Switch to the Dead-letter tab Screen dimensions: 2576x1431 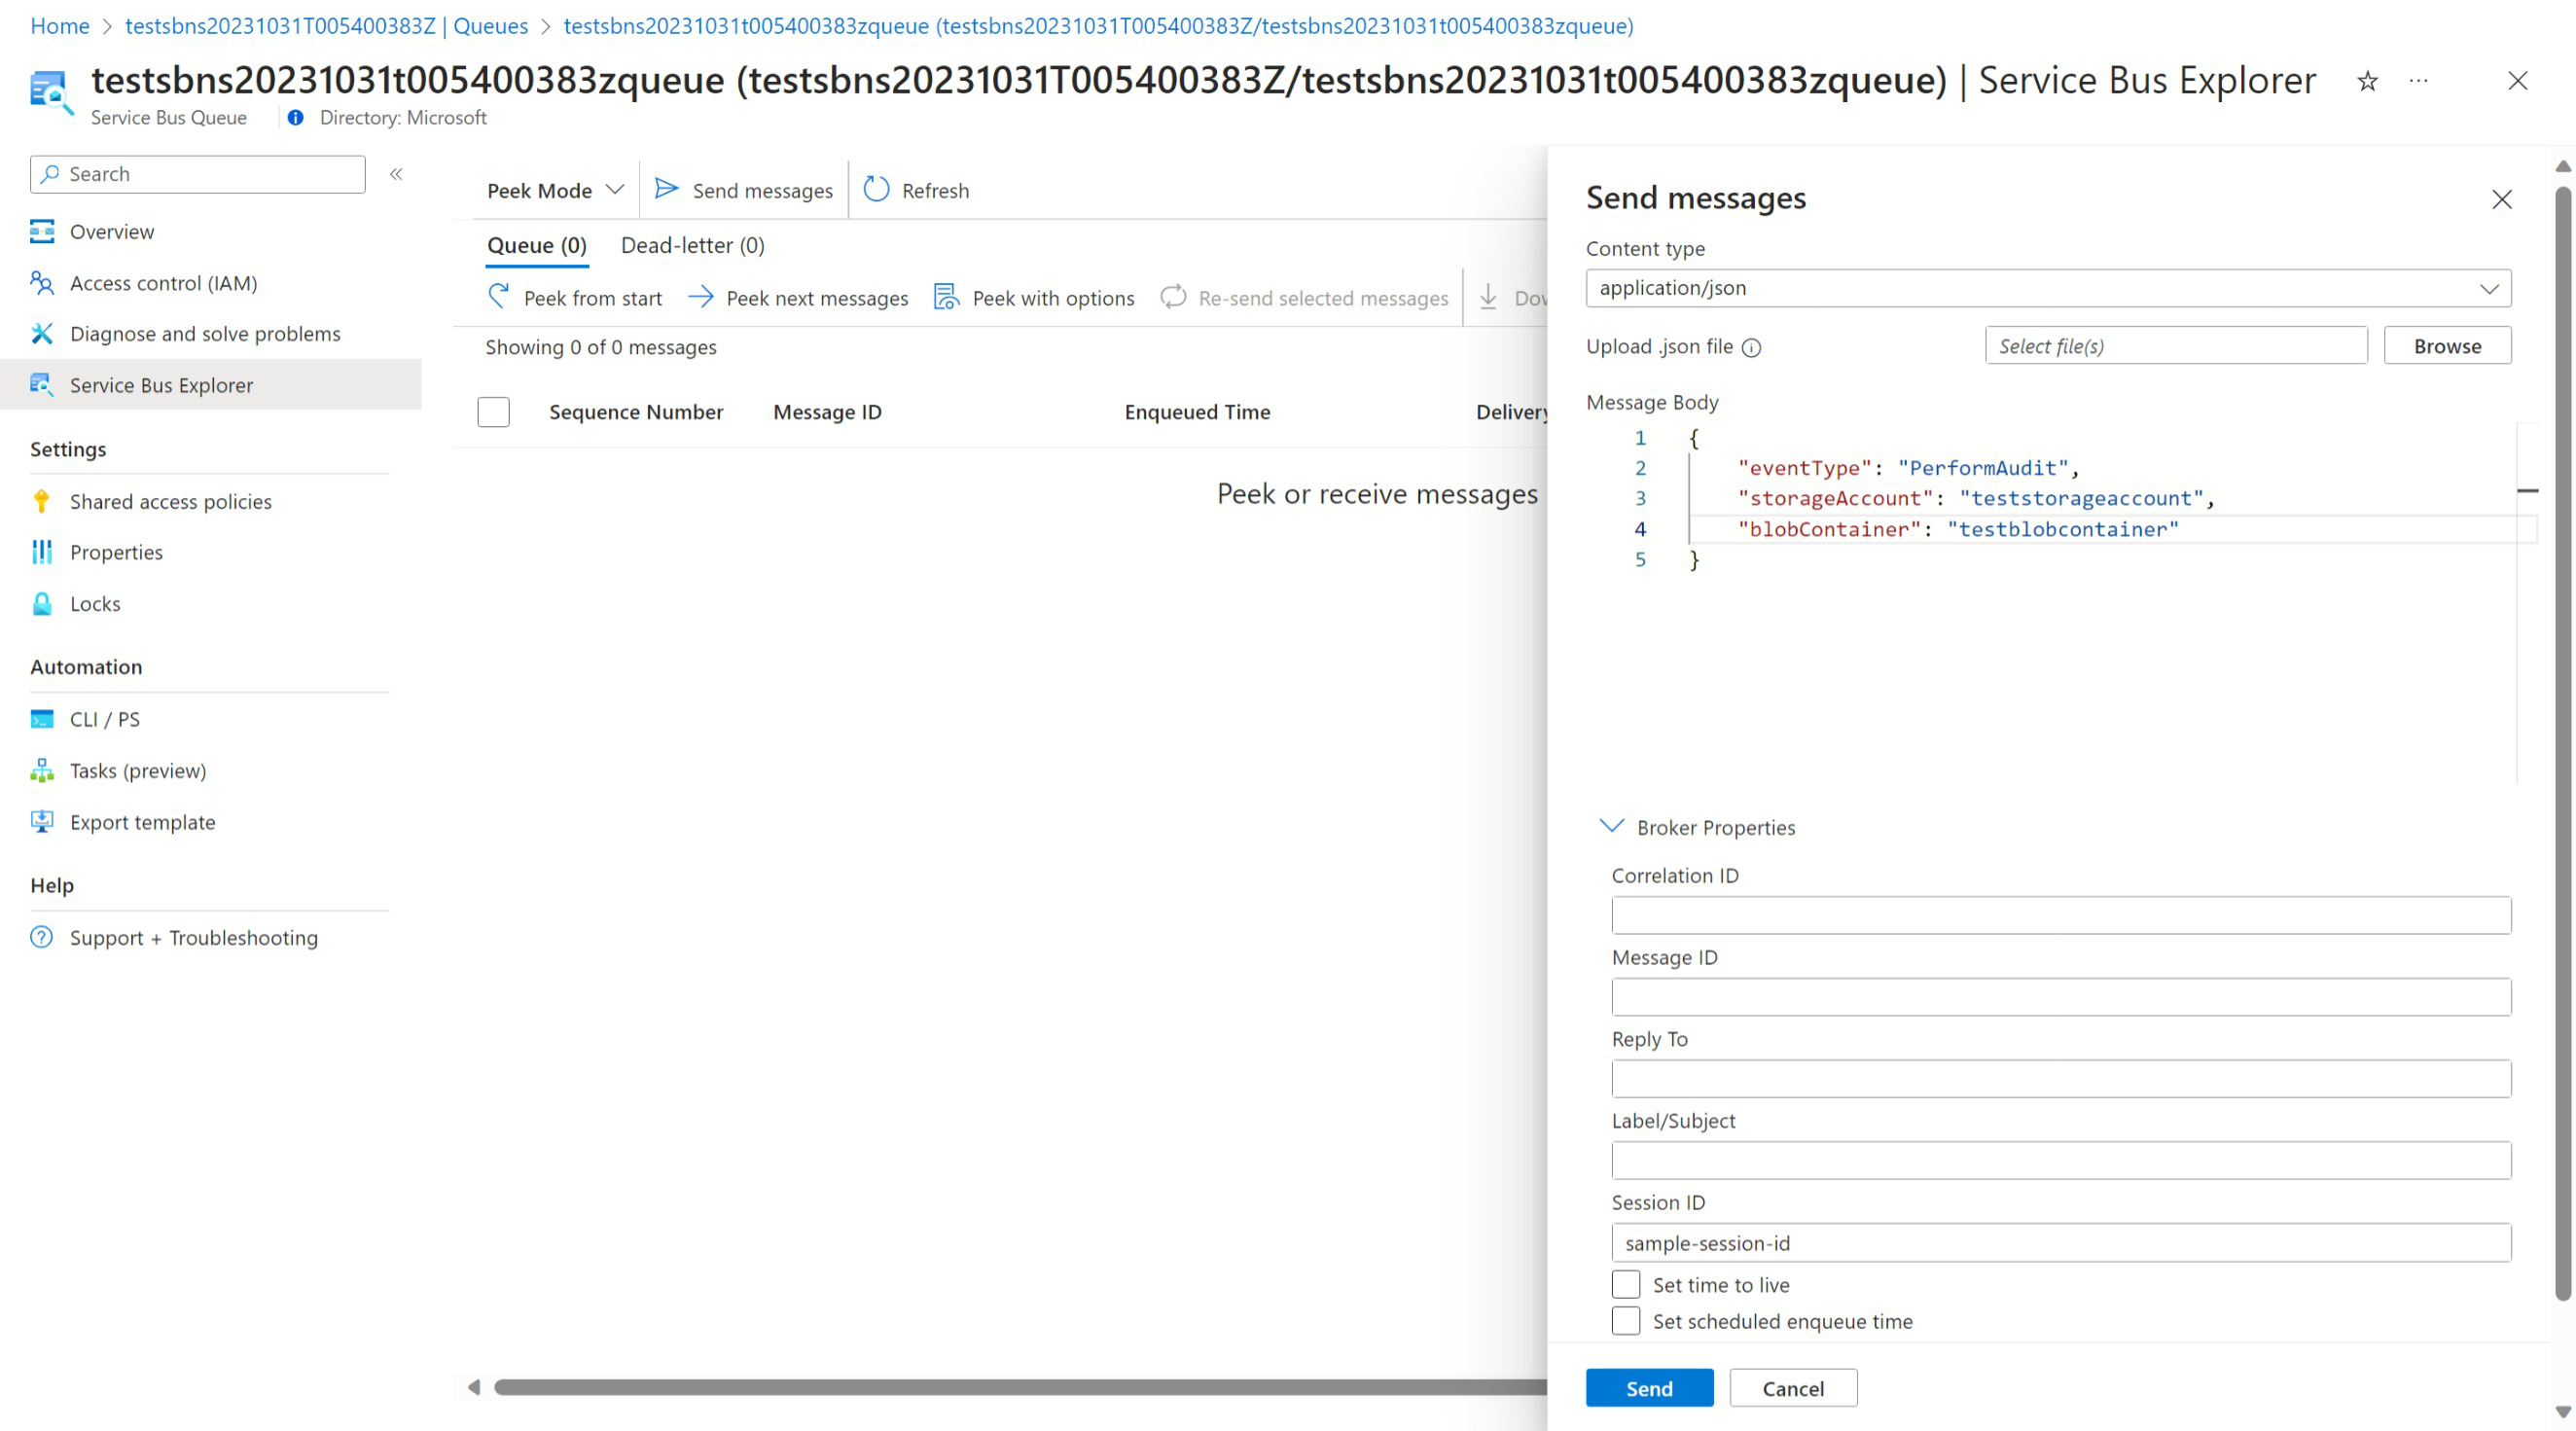tap(693, 245)
